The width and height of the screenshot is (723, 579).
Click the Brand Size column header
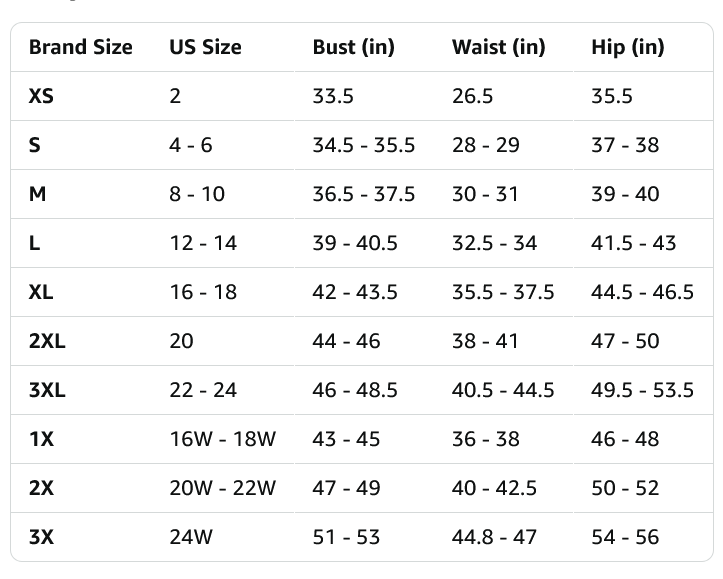81,47
